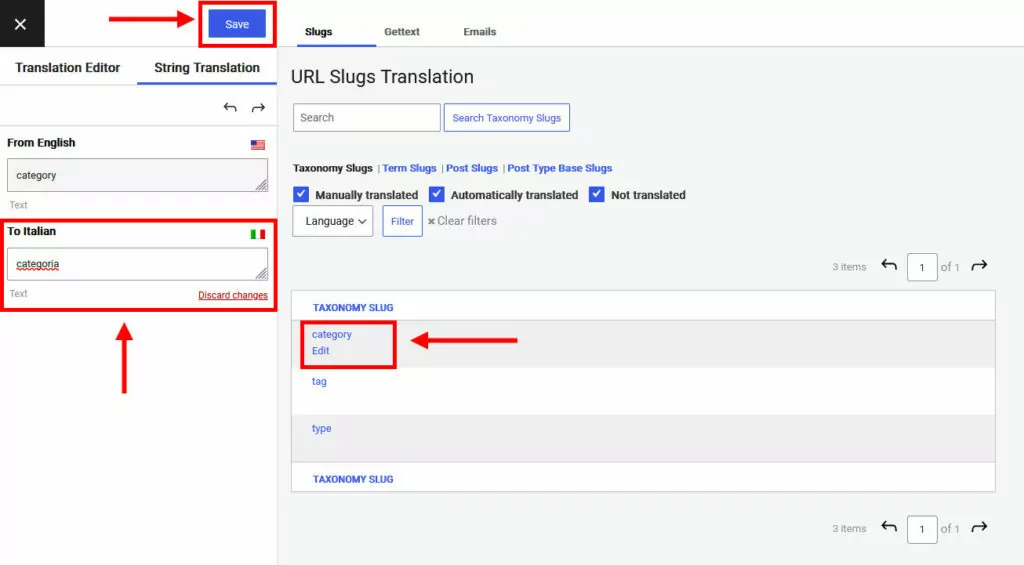Click the Clear filters x icon

pos(431,221)
